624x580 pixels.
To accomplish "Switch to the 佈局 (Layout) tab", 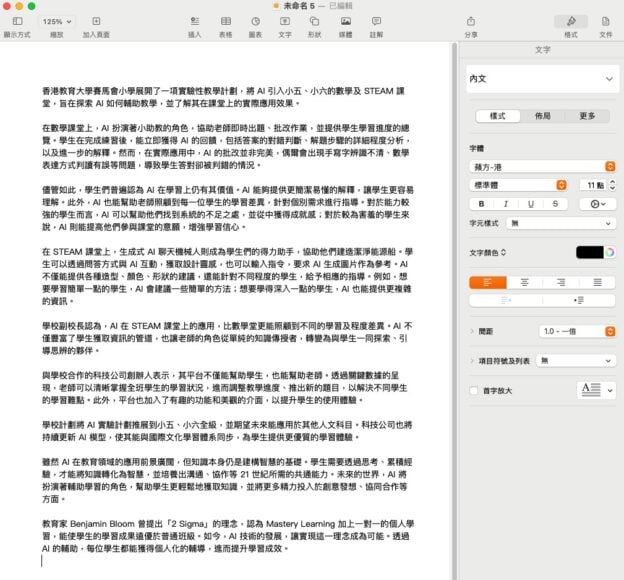I will pyautogui.click(x=542, y=116).
